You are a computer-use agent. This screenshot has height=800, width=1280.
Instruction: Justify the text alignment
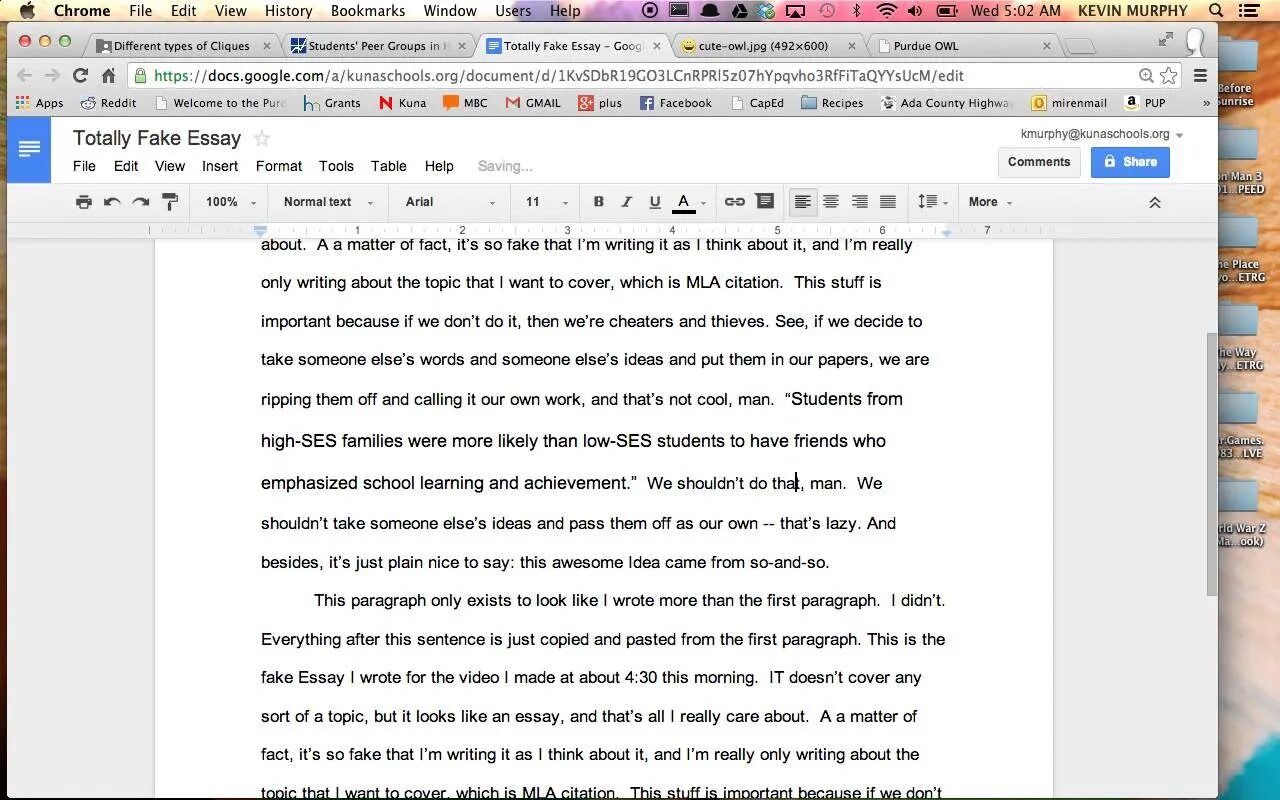[888, 202]
